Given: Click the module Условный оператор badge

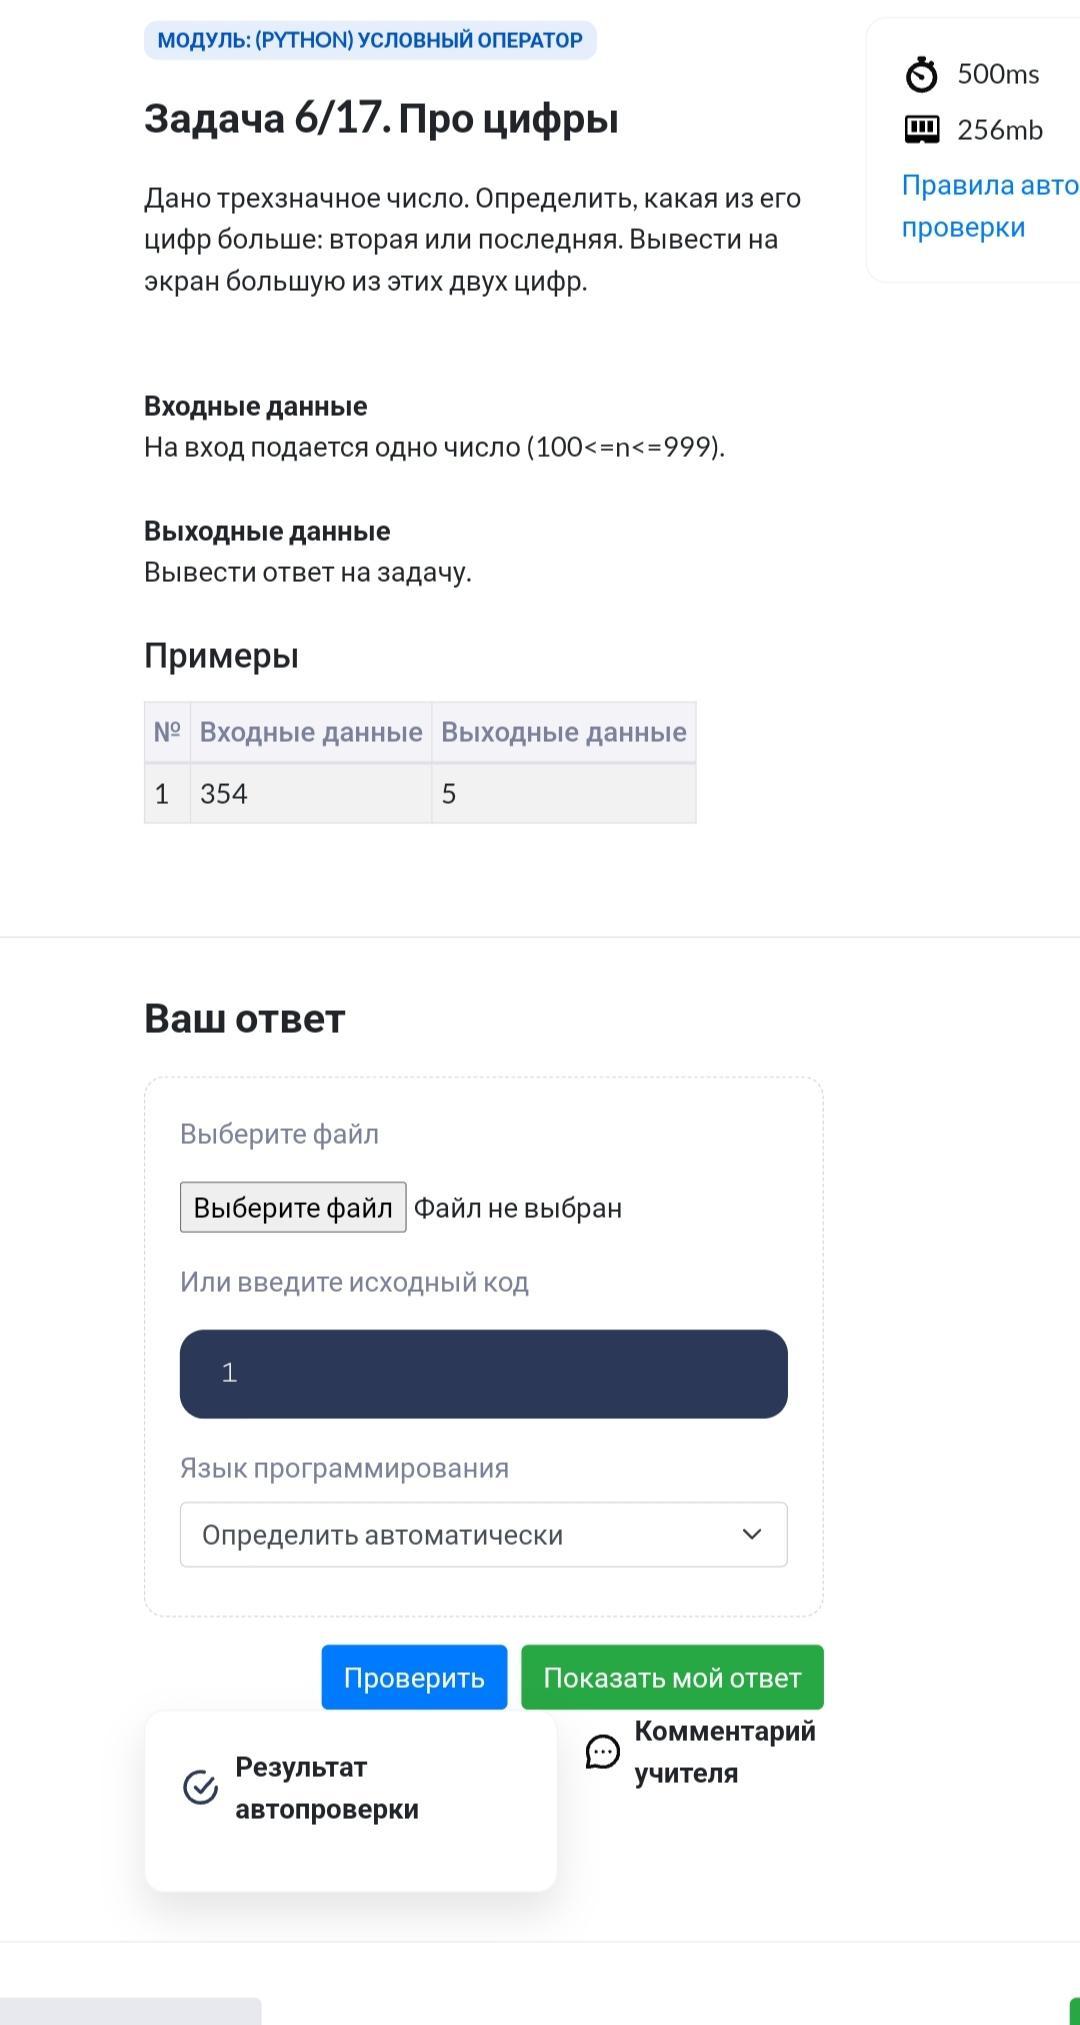Looking at the screenshot, I should (x=370, y=40).
